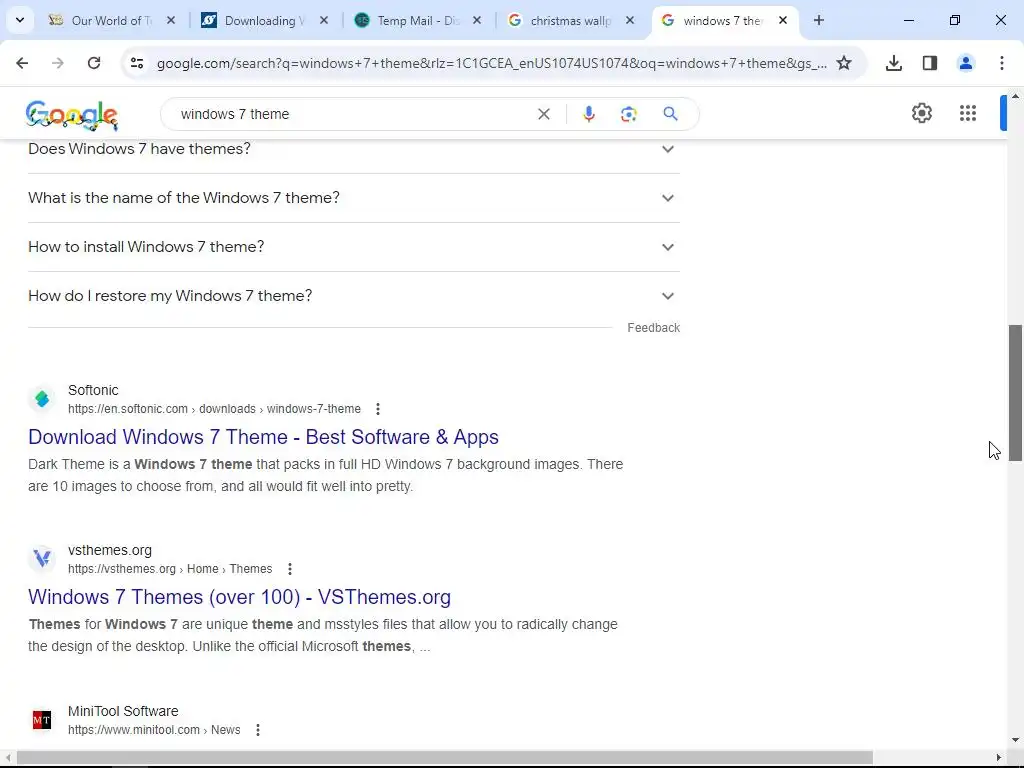Viewport: 1024px width, 768px height.
Task: Click the scroll-down arrow of vertical scrollbar
Action: 1015,741
